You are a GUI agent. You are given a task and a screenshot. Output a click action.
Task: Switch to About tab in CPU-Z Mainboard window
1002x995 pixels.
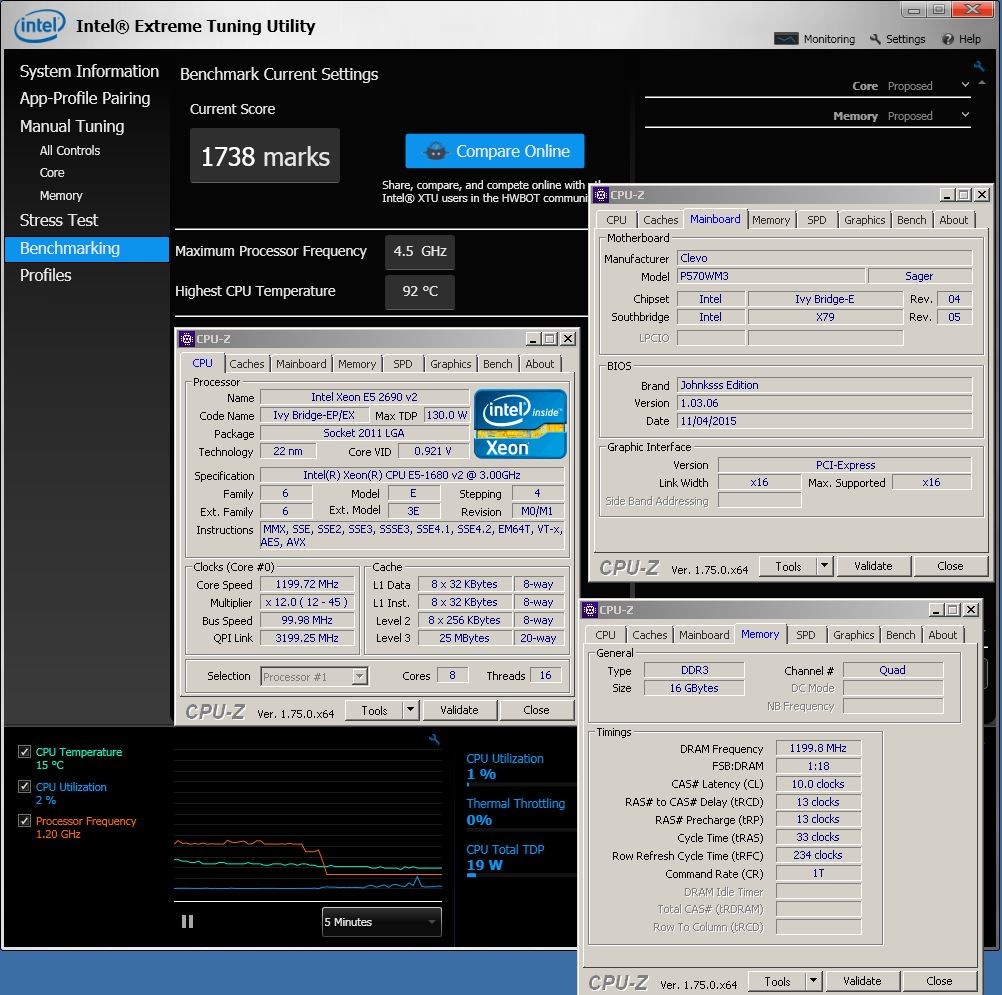(953, 220)
